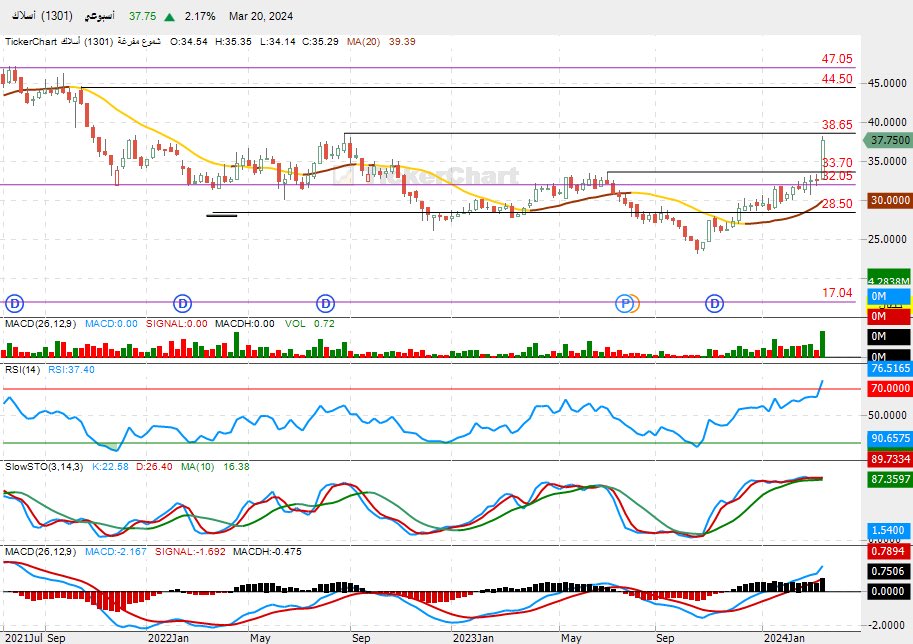Click the blue 1.5400 MACD tag
Viewport: 913px width, 644px height.
[889, 530]
